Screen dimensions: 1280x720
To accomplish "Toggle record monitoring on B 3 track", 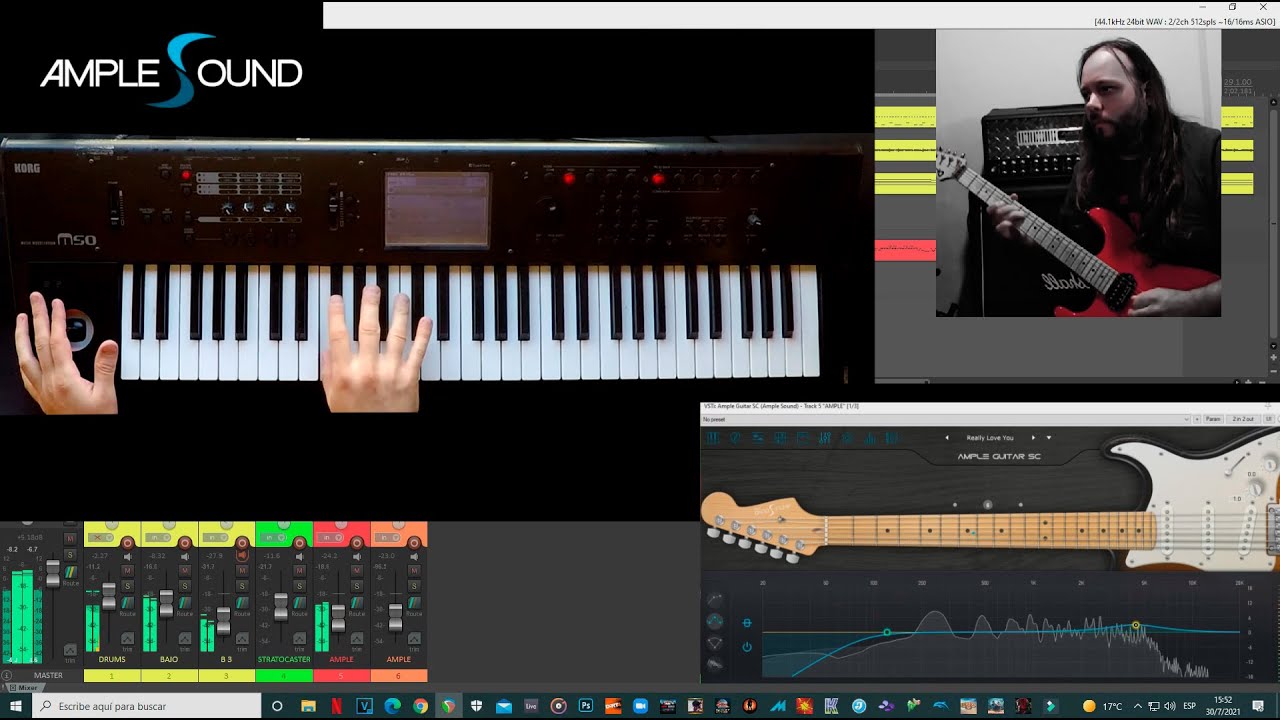I will 242,555.
